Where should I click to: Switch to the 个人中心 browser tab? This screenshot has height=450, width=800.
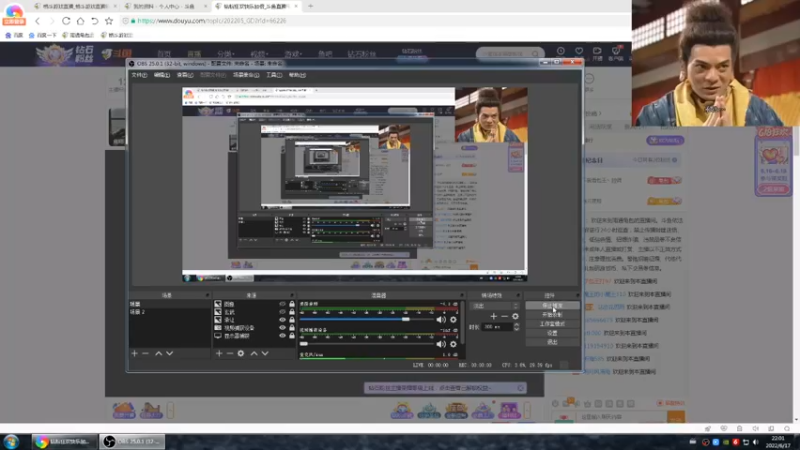[166, 6]
